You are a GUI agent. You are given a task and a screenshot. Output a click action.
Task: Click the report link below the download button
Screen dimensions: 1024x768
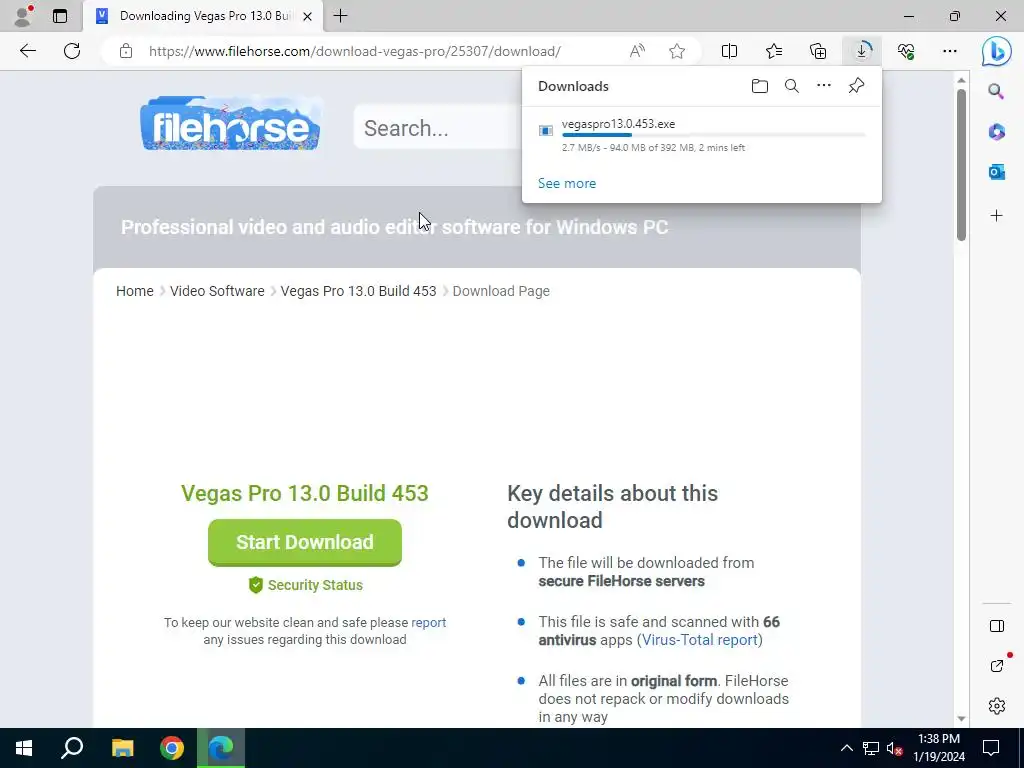[x=428, y=622]
